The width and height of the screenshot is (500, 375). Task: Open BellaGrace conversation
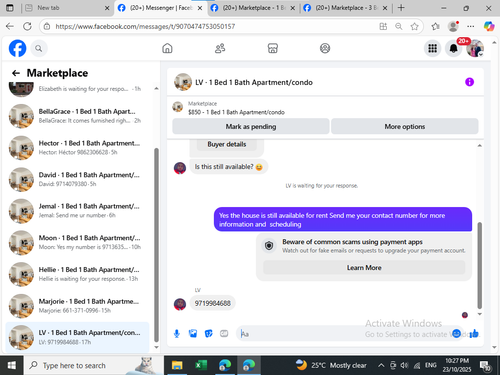77,116
